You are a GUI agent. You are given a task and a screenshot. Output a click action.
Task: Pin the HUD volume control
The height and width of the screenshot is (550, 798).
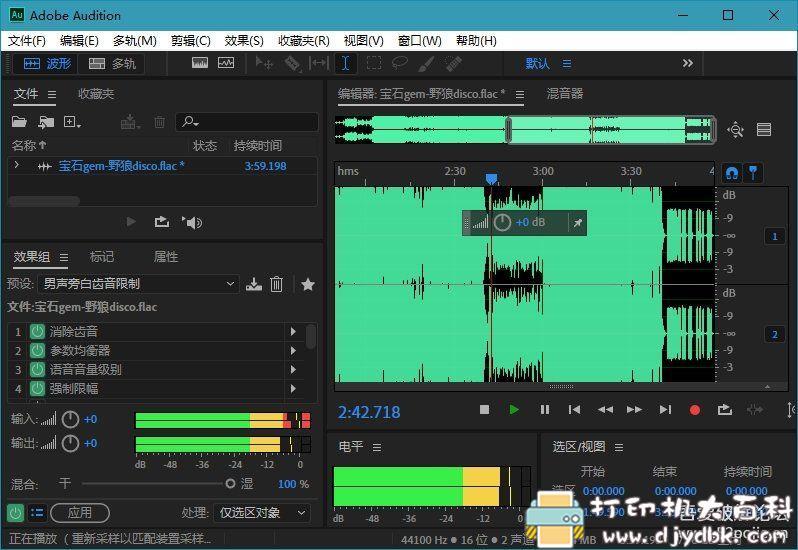(x=578, y=223)
